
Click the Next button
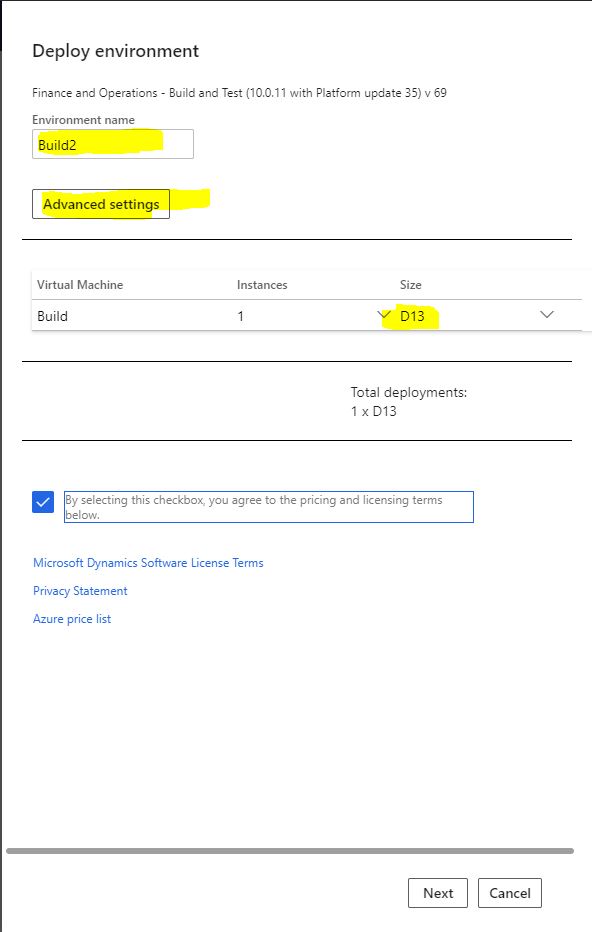coord(438,893)
